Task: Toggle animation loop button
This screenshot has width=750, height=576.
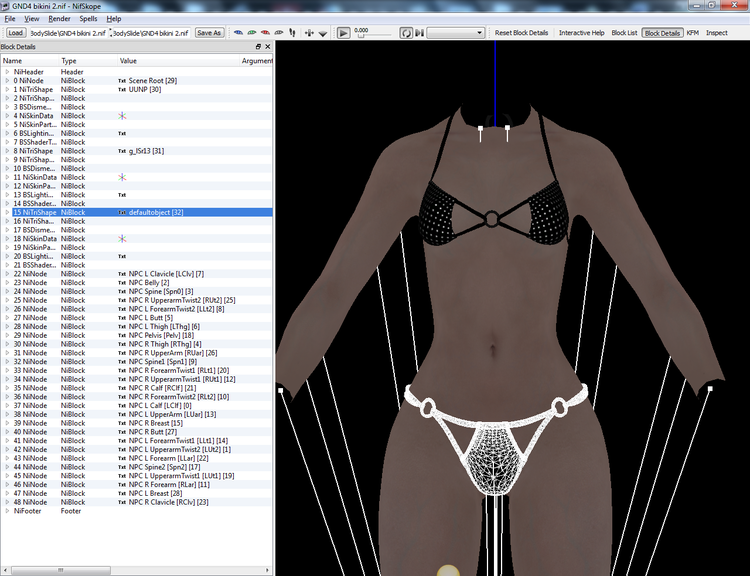Action: coord(406,33)
